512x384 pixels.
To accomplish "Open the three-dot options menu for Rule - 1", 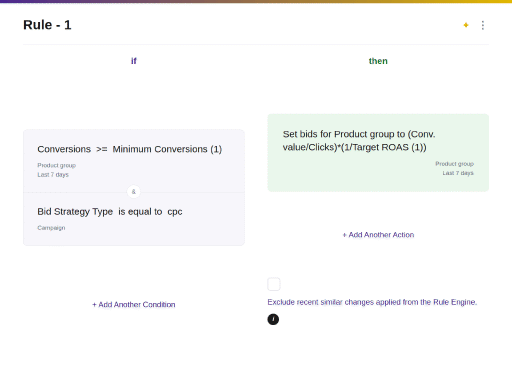I will pos(483,25).
